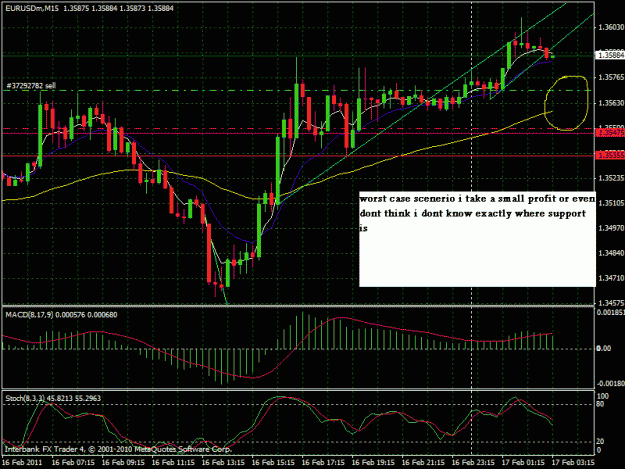
Task: Click the '16 Feb 19:15' time axis label
Action: [373, 463]
